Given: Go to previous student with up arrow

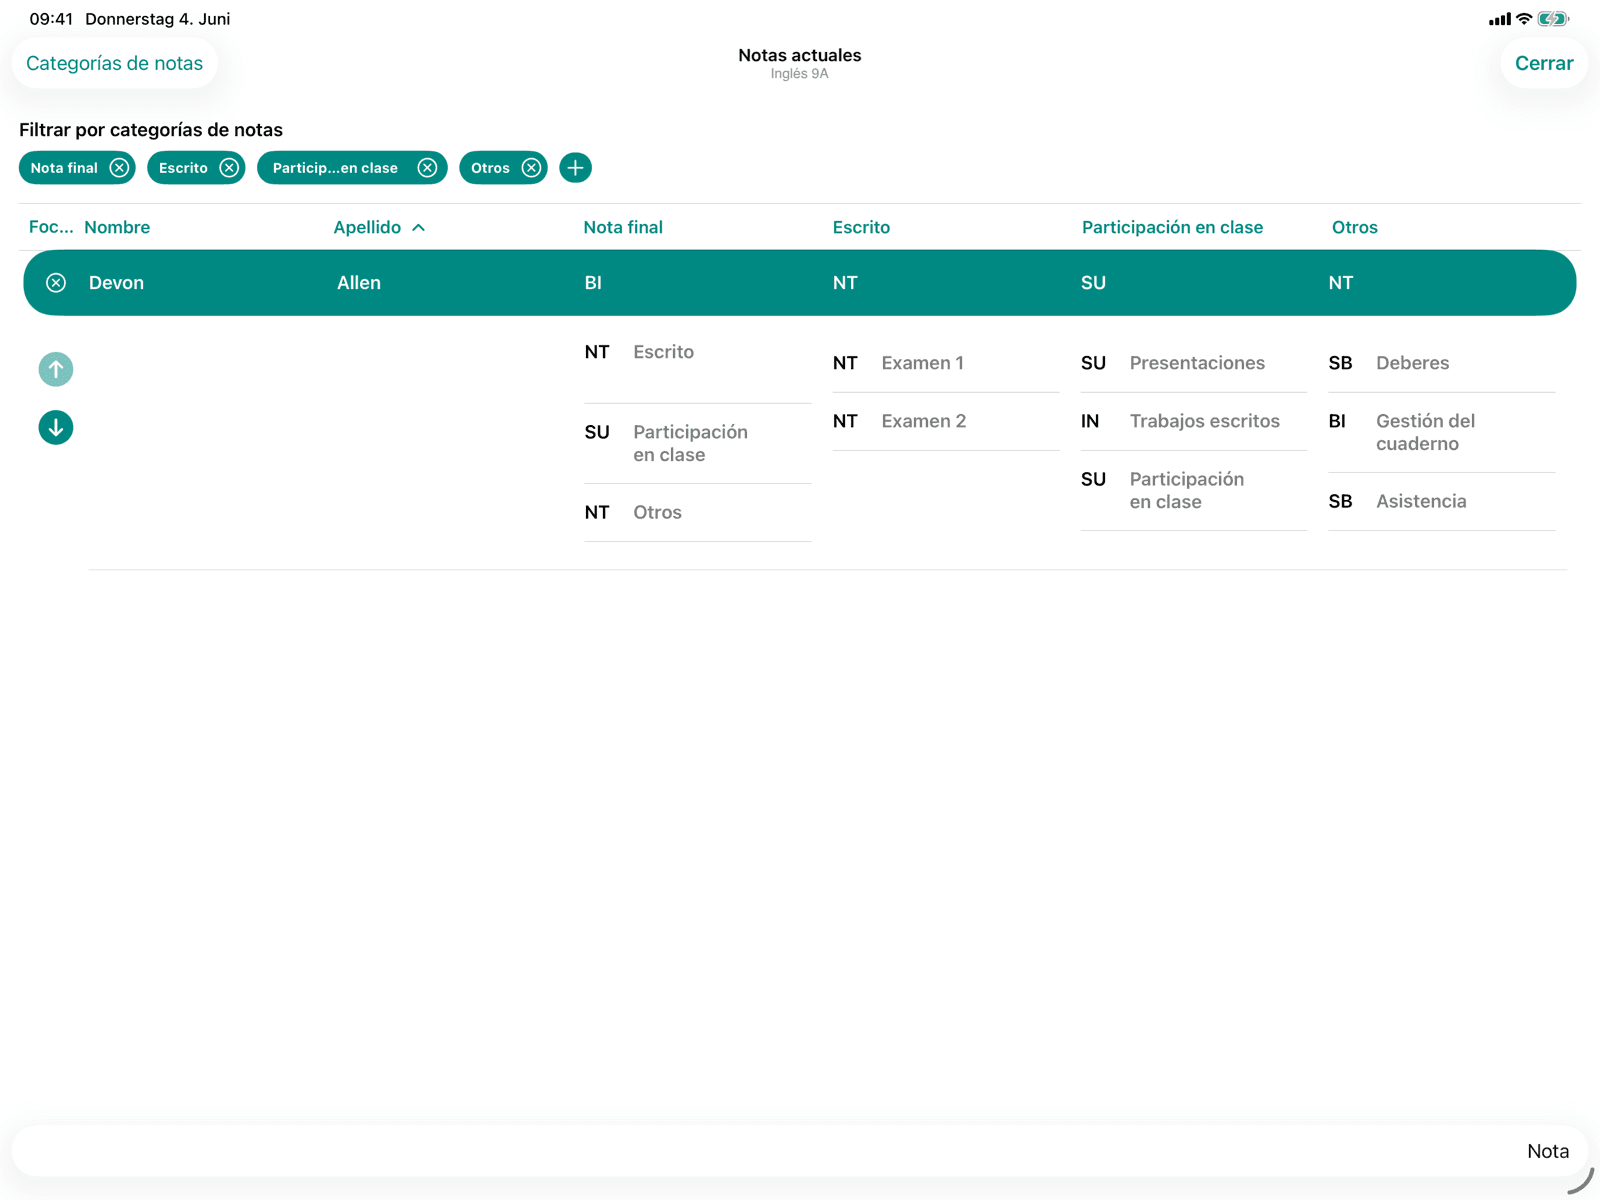Looking at the screenshot, I should [x=56, y=369].
